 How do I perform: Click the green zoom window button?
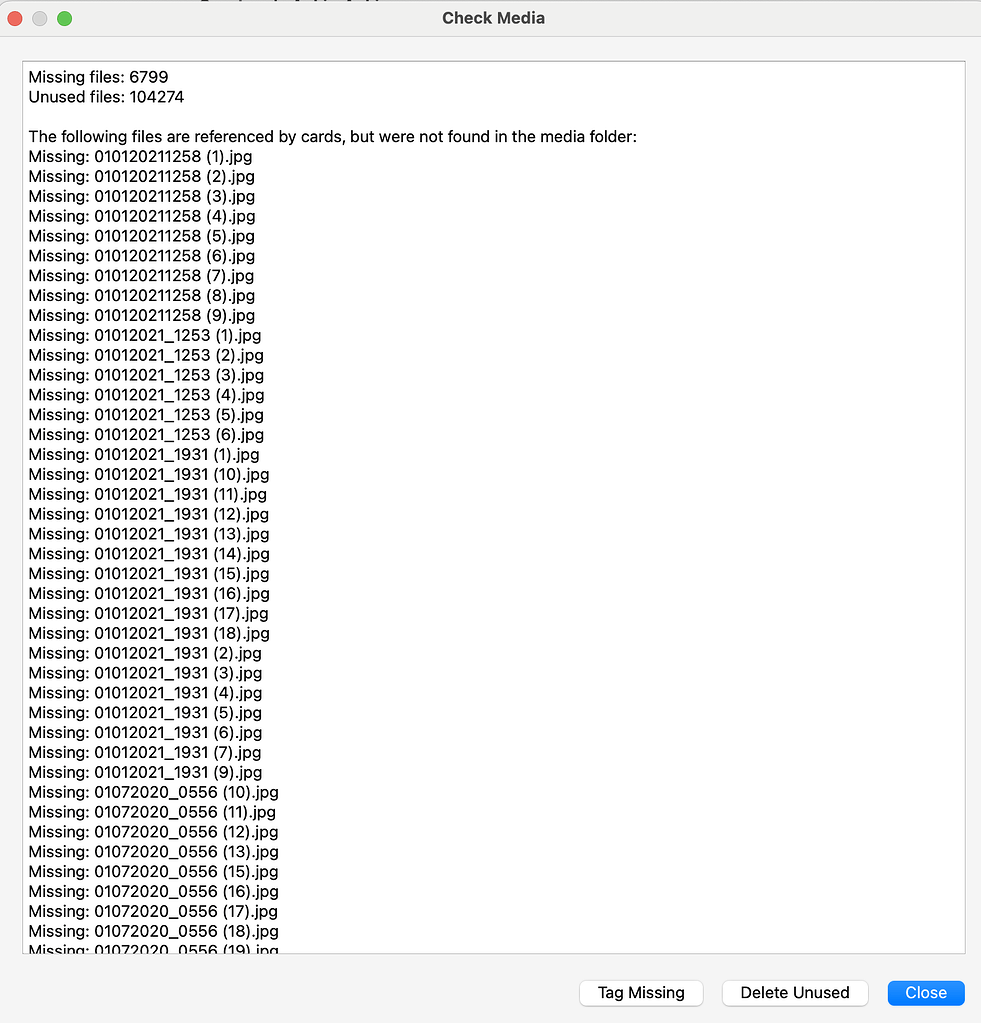pyautogui.click(x=65, y=18)
